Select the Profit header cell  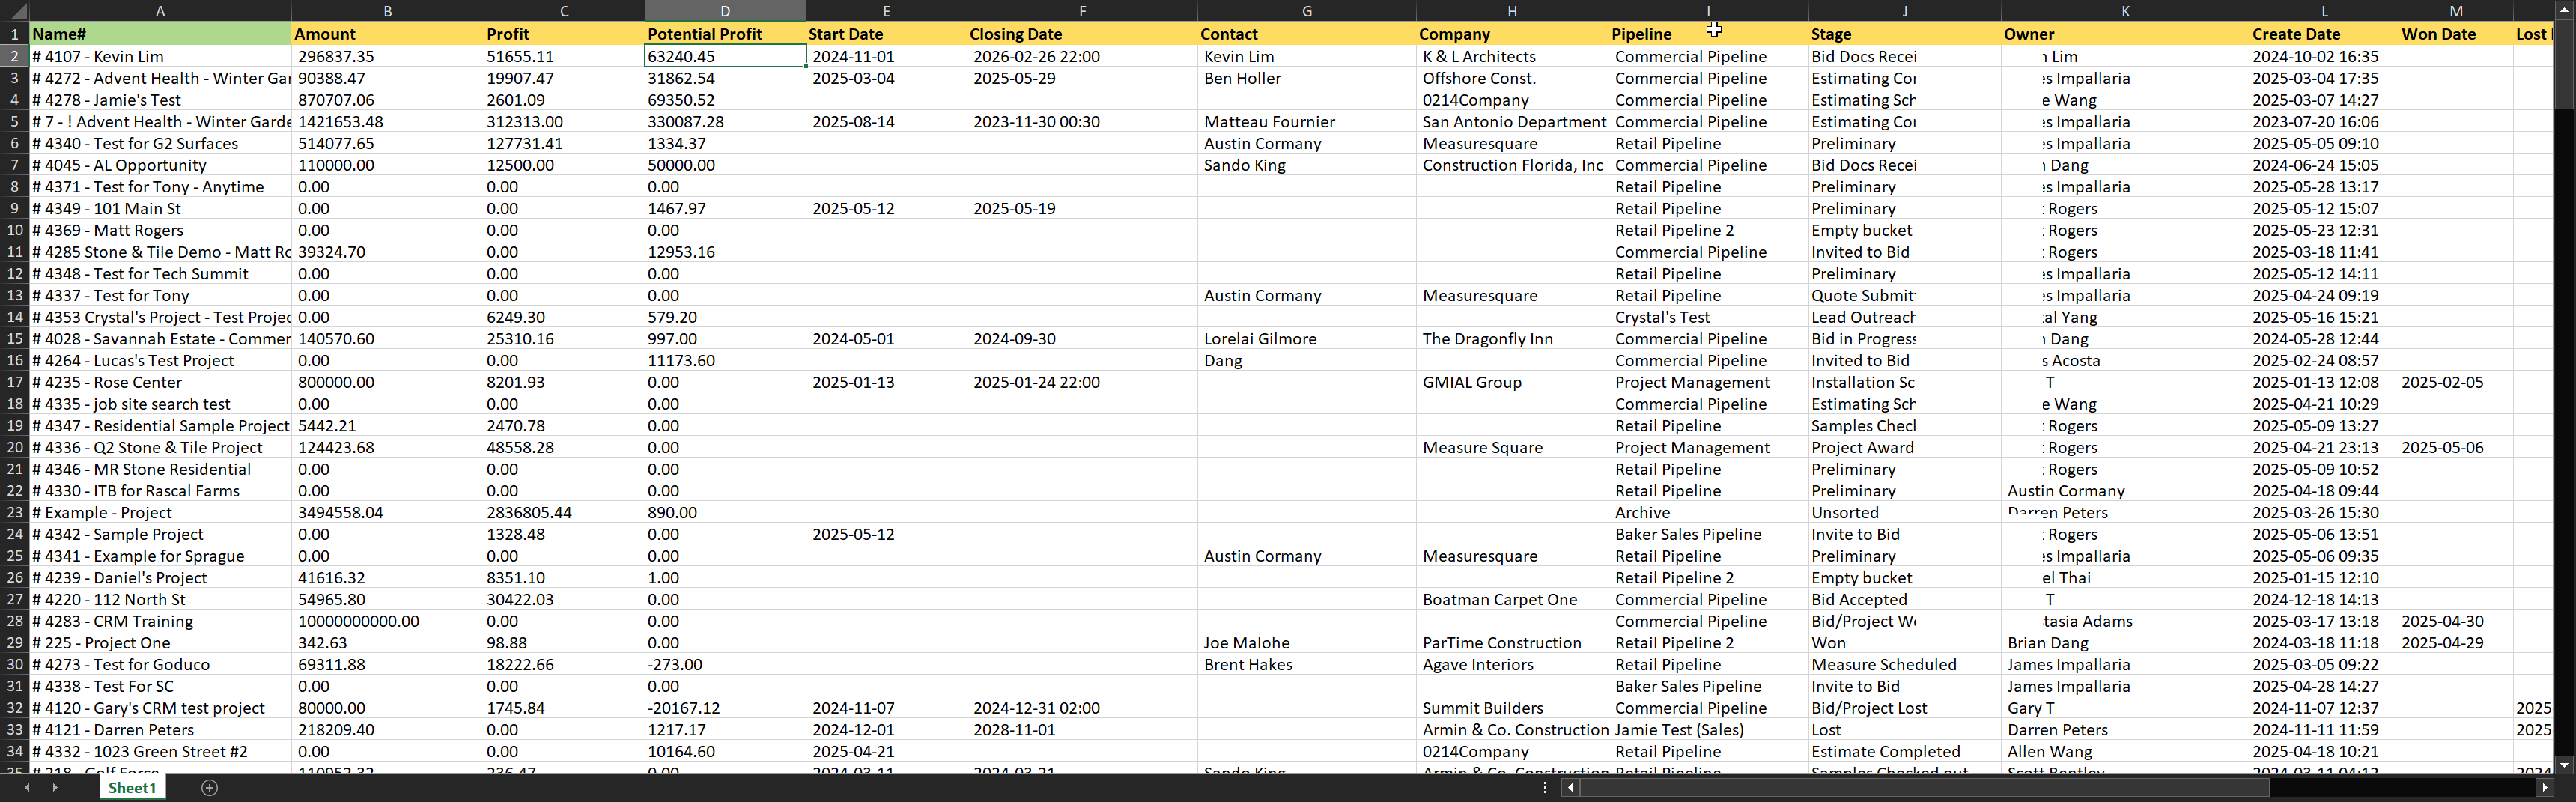[x=564, y=34]
